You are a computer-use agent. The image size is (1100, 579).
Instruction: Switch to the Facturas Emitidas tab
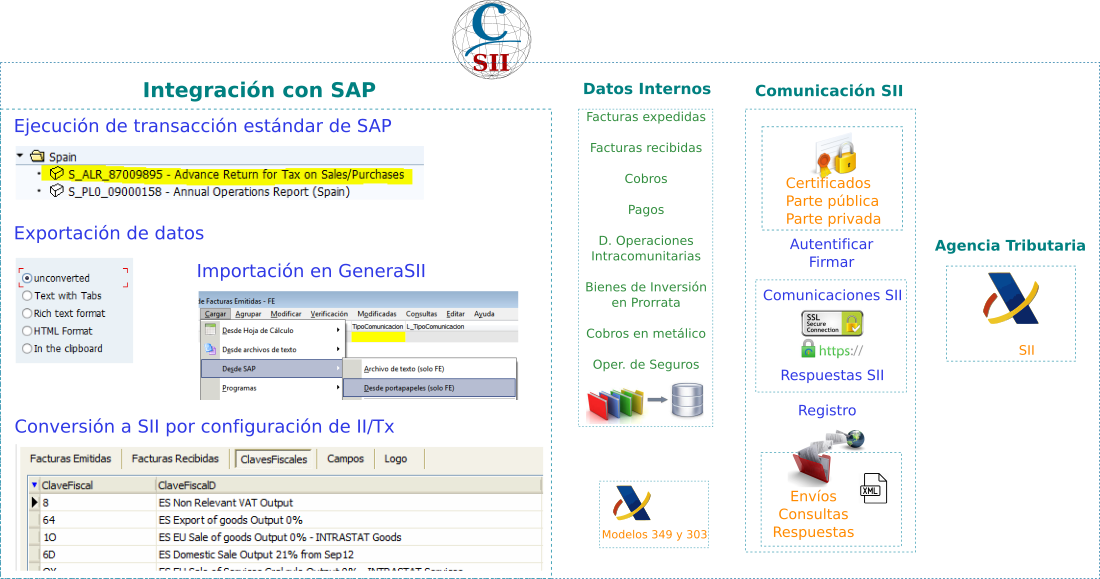(x=70, y=458)
